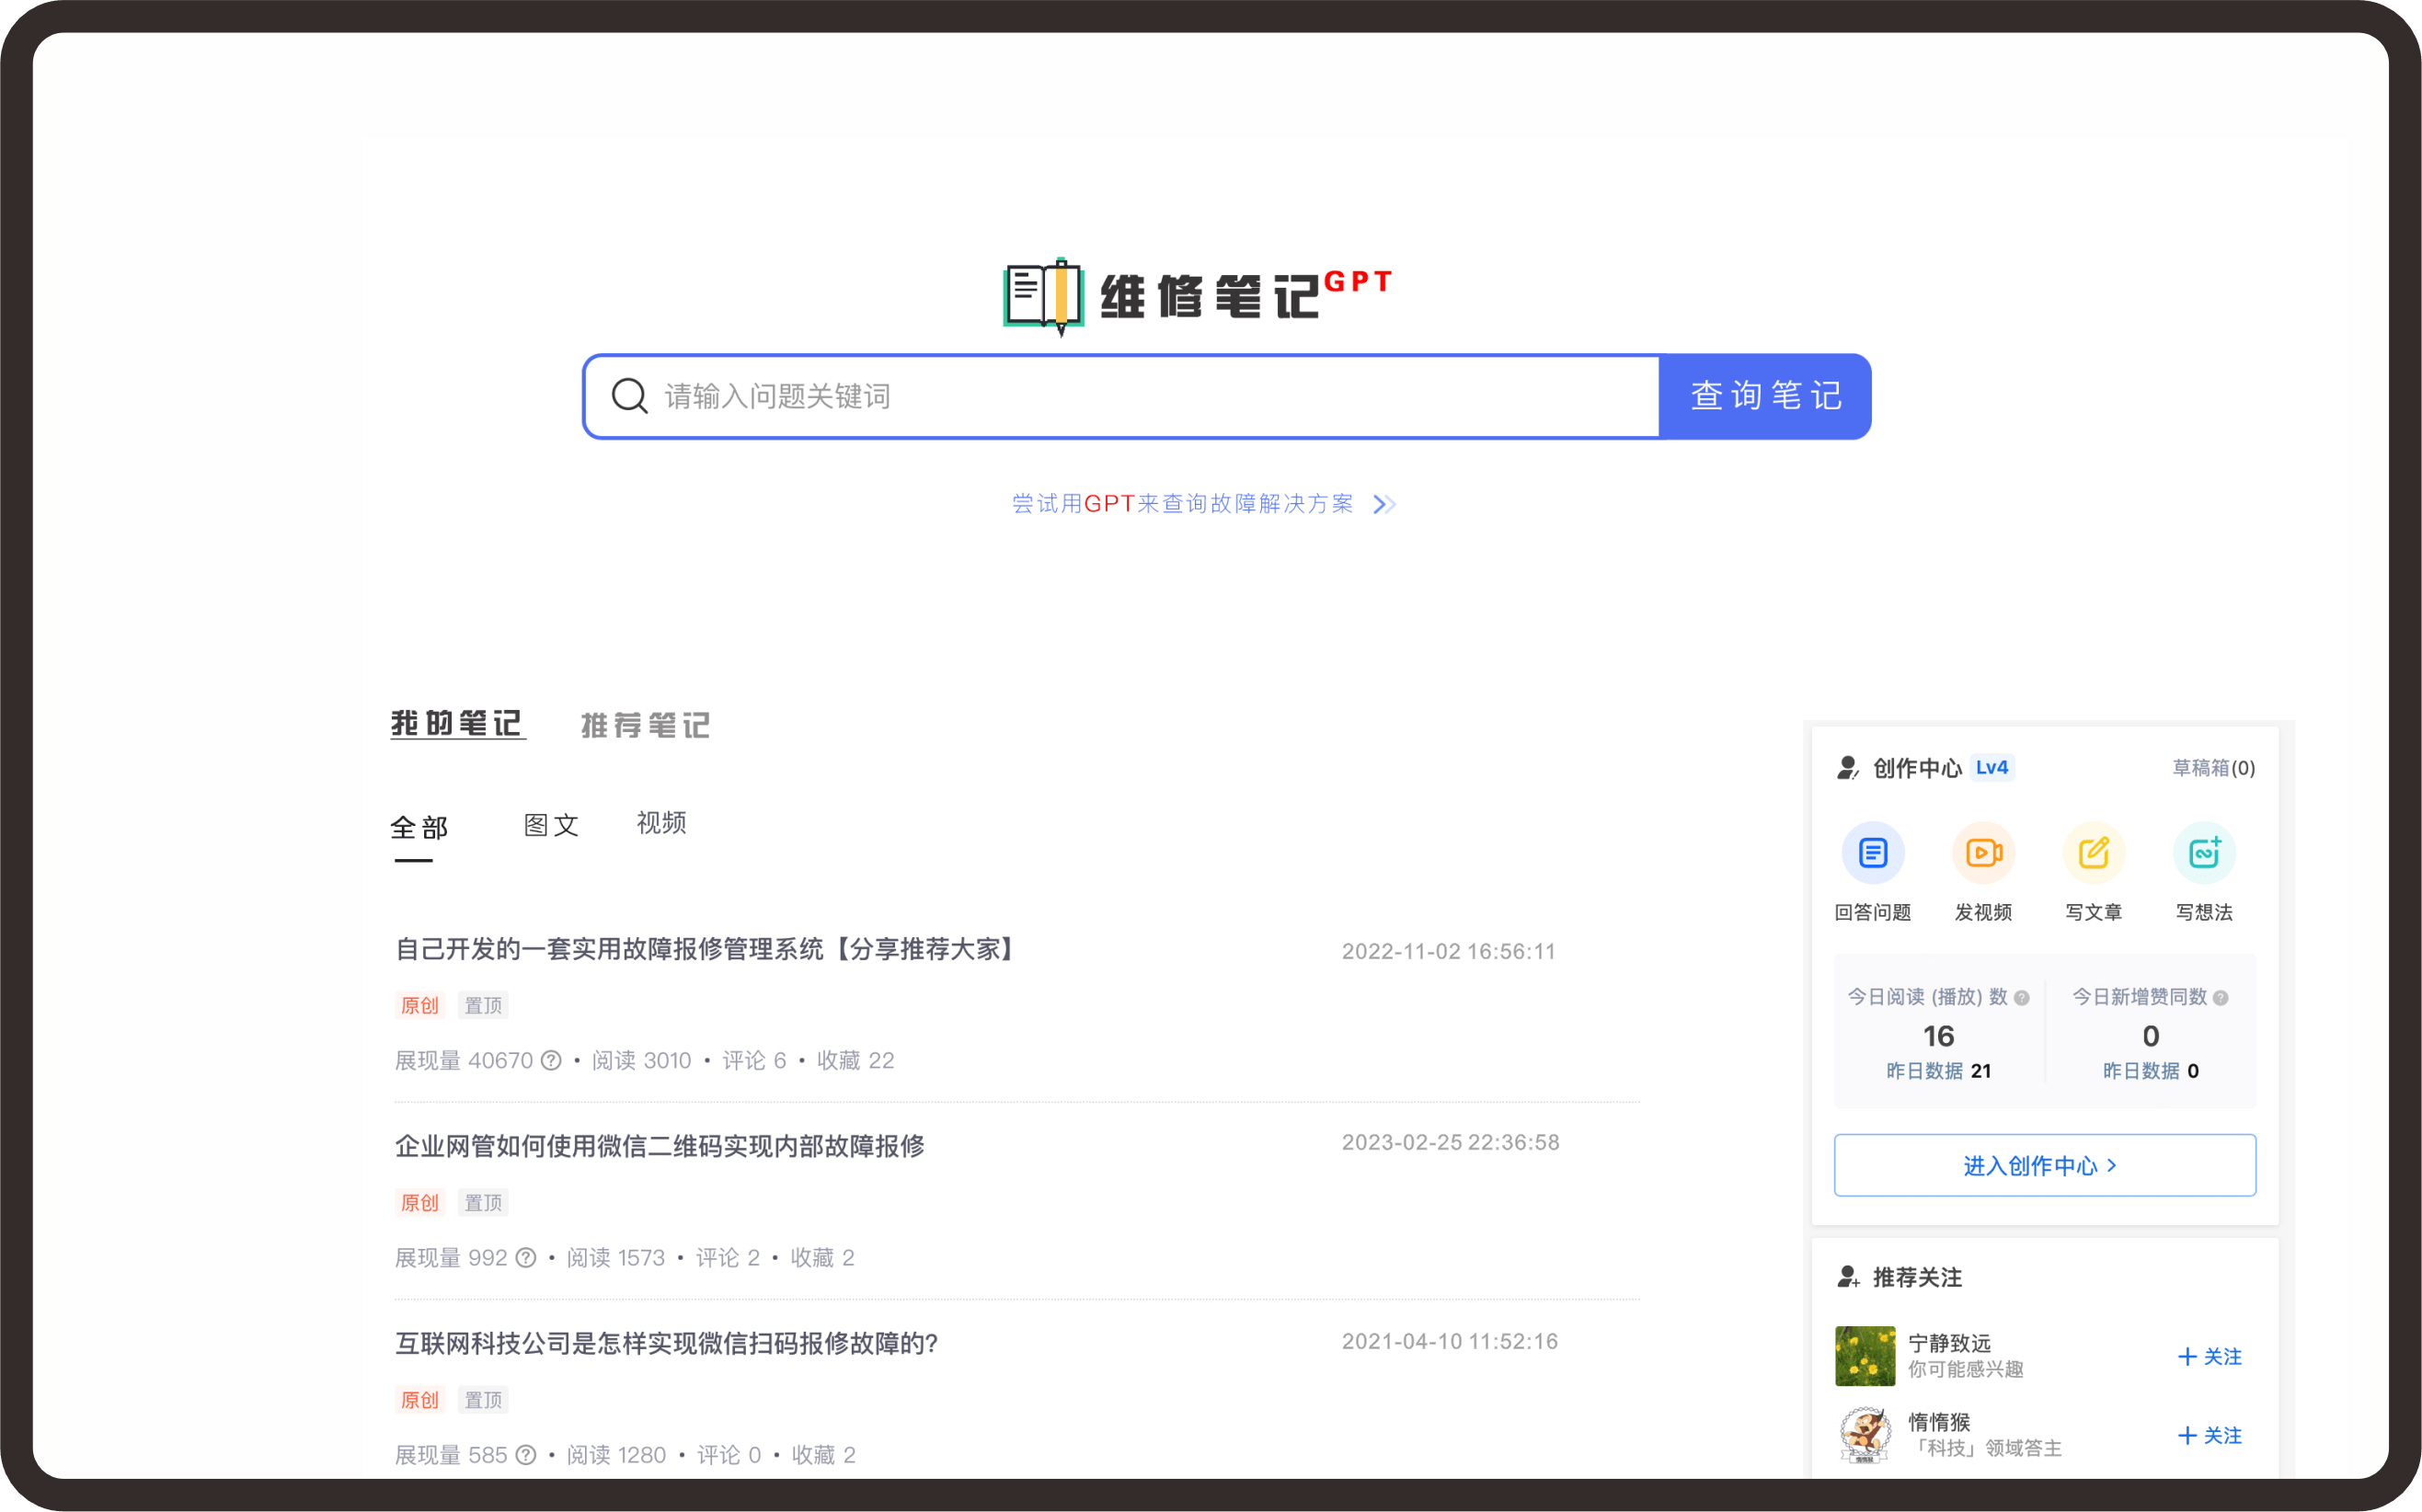
Task: Open the 写想法 icon
Action: pyautogui.click(x=2204, y=853)
